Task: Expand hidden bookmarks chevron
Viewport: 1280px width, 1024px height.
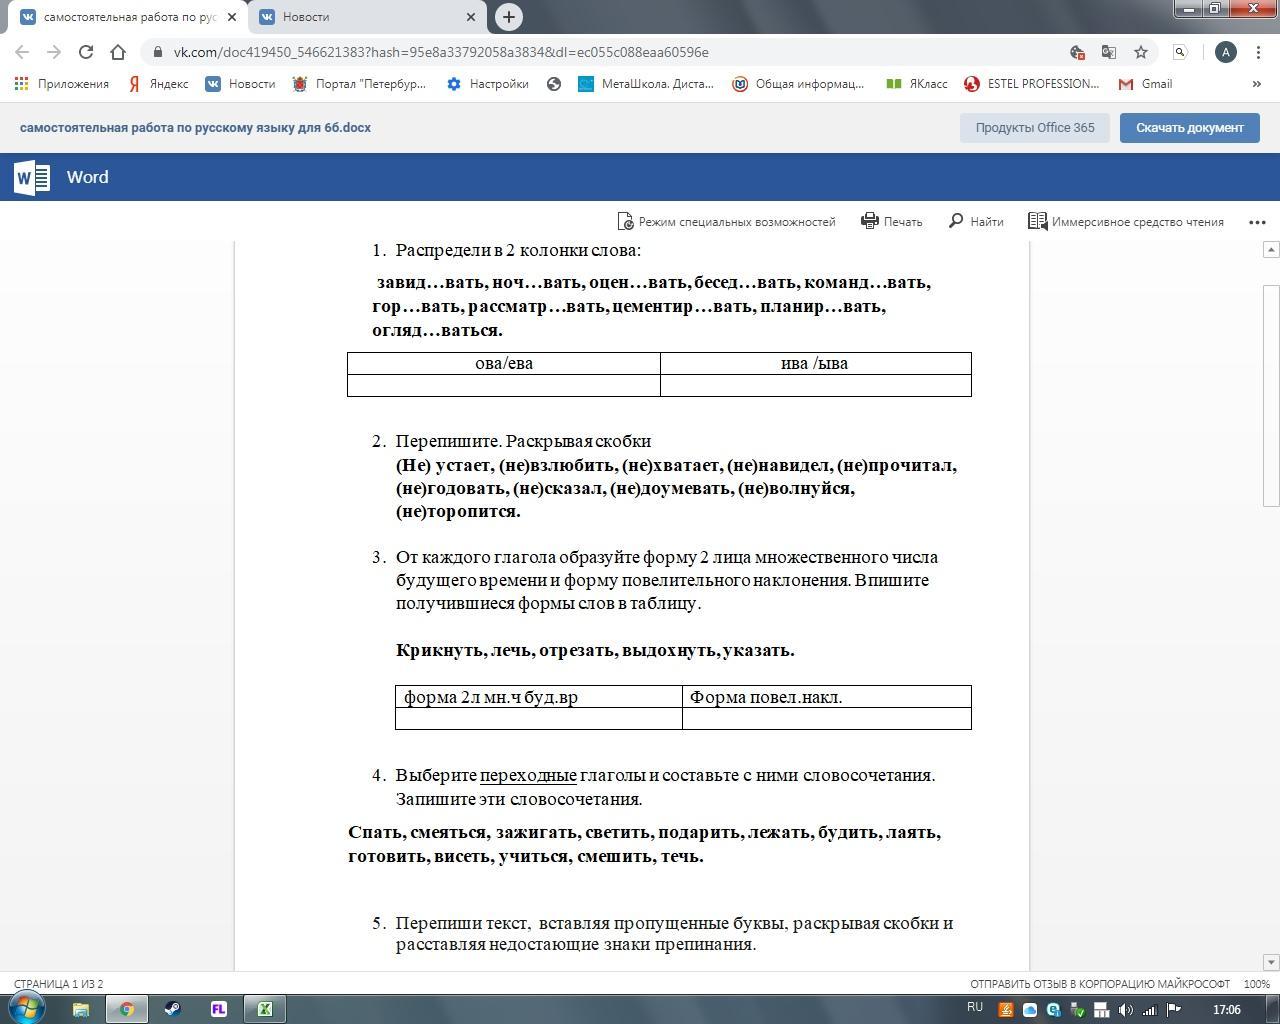Action: coord(1256,84)
